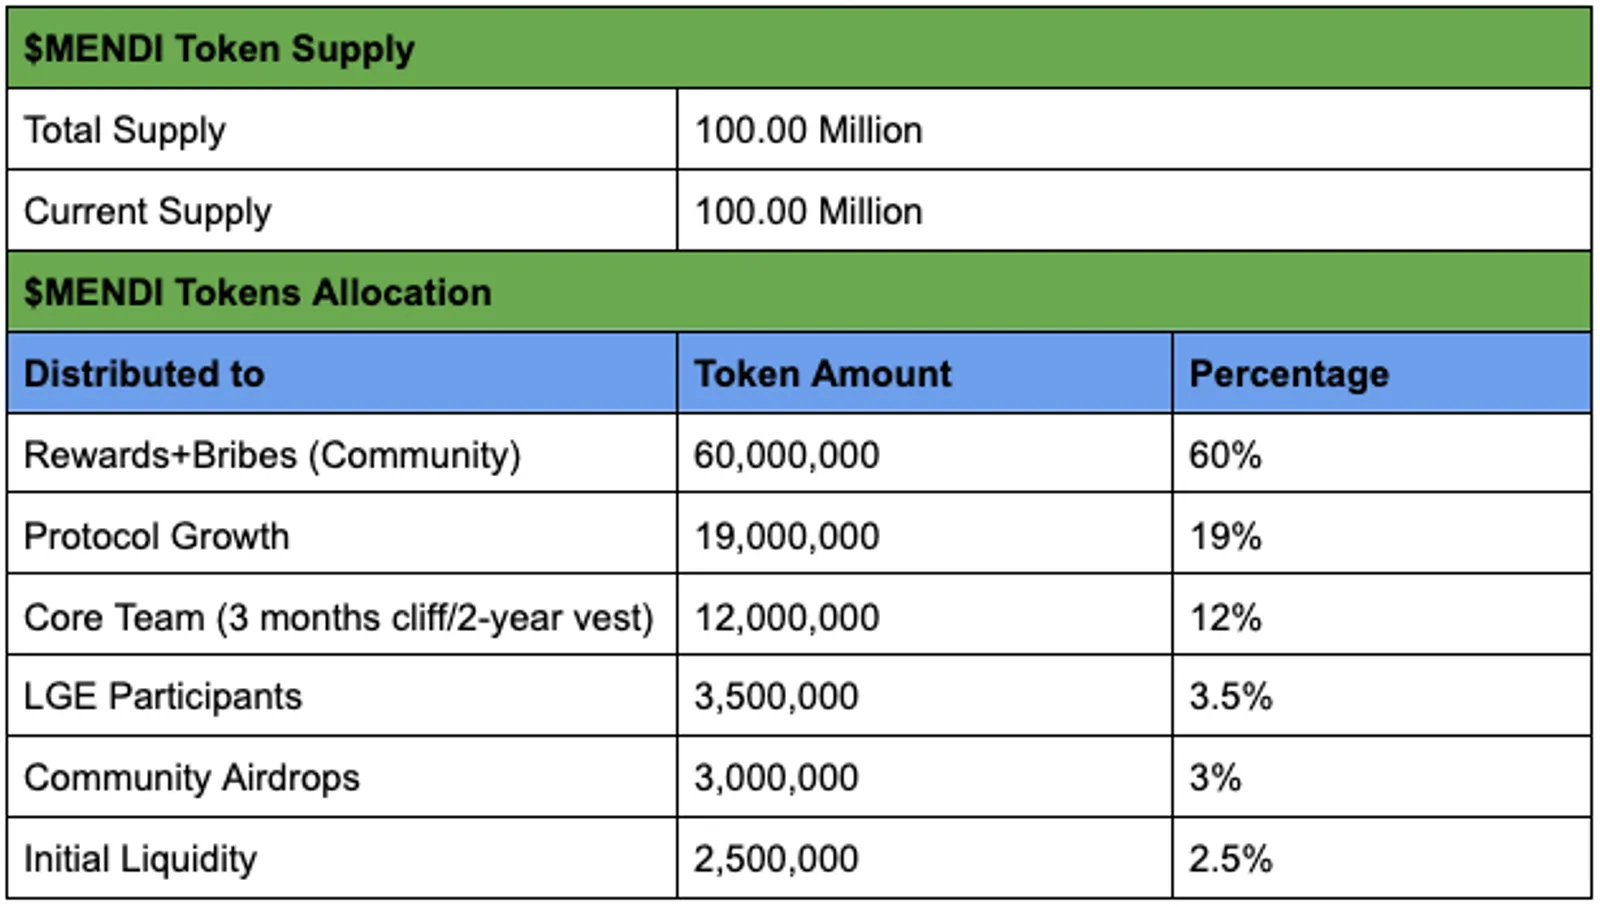Screen dimensions: 1600x907
Task: Click the Current Supply label cell
Action: (342, 211)
